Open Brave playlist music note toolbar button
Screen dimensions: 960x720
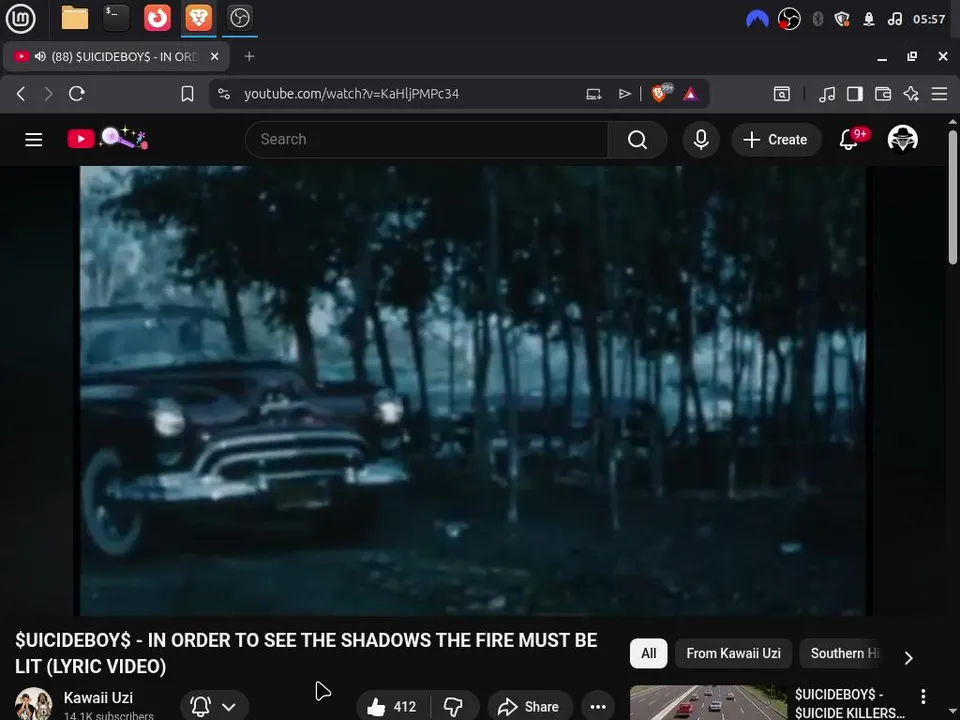click(x=827, y=94)
